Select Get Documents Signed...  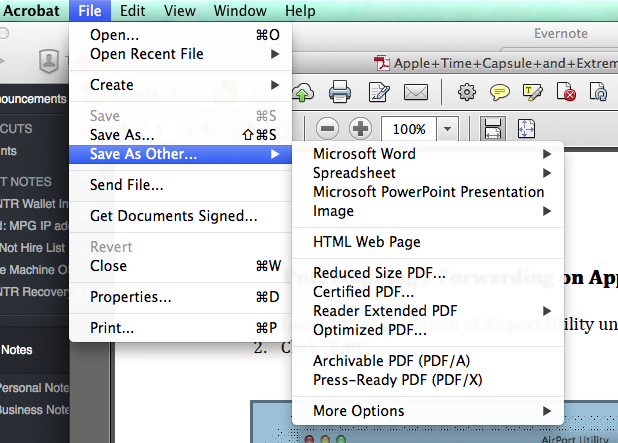[x=181, y=216]
